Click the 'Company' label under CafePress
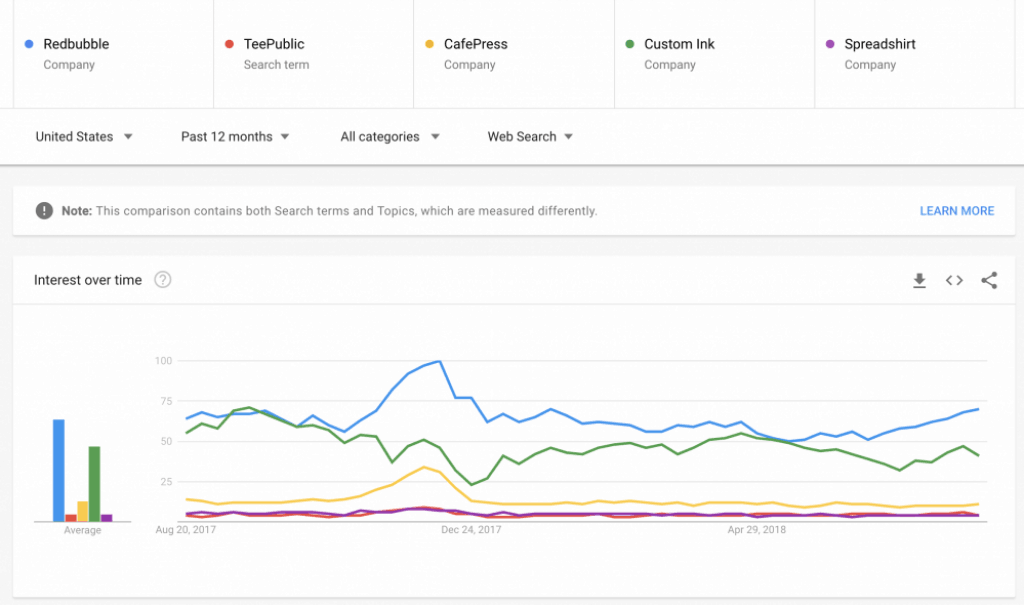 tap(470, 65)
